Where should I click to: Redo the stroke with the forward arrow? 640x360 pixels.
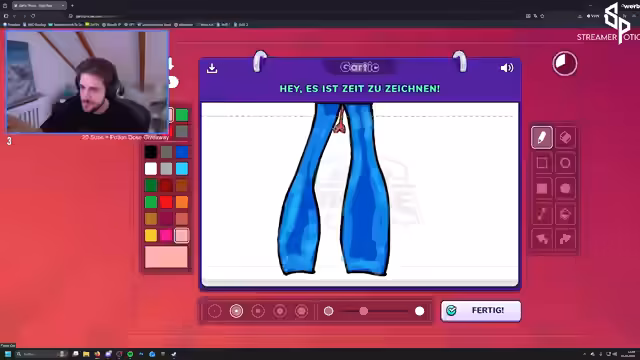(565, 239)
